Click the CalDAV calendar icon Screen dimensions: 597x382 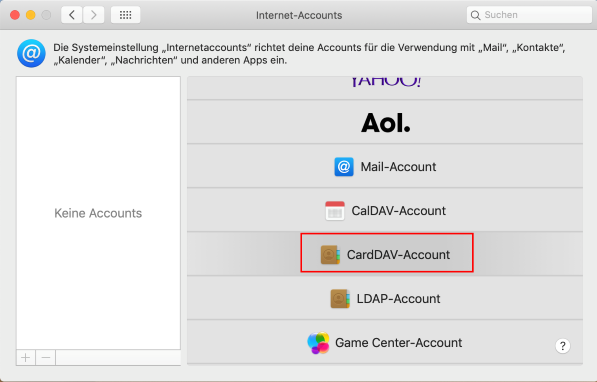click(335, 211)
